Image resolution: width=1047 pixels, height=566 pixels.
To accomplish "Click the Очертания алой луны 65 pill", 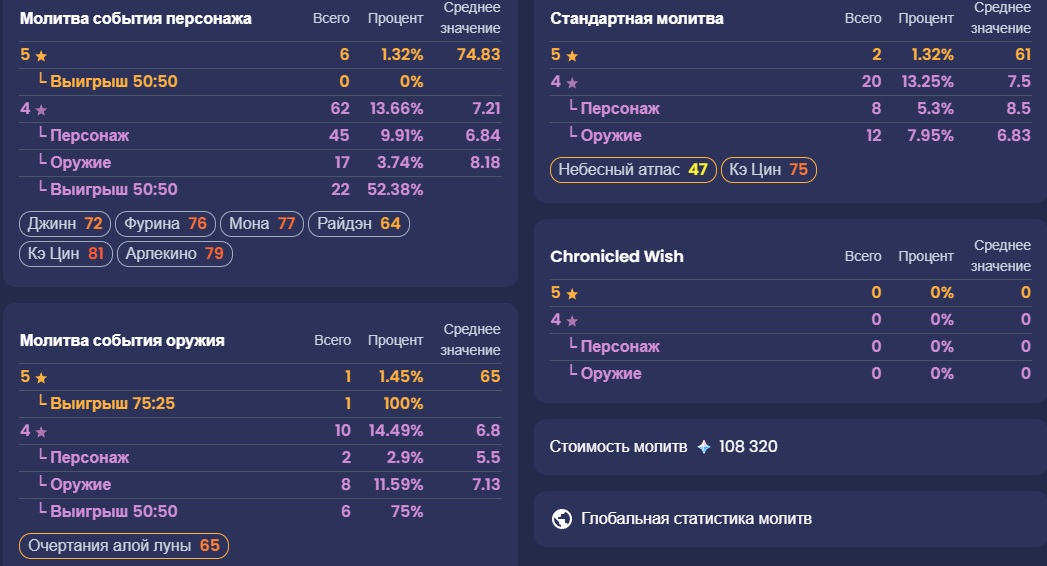I will click(124, 546).
